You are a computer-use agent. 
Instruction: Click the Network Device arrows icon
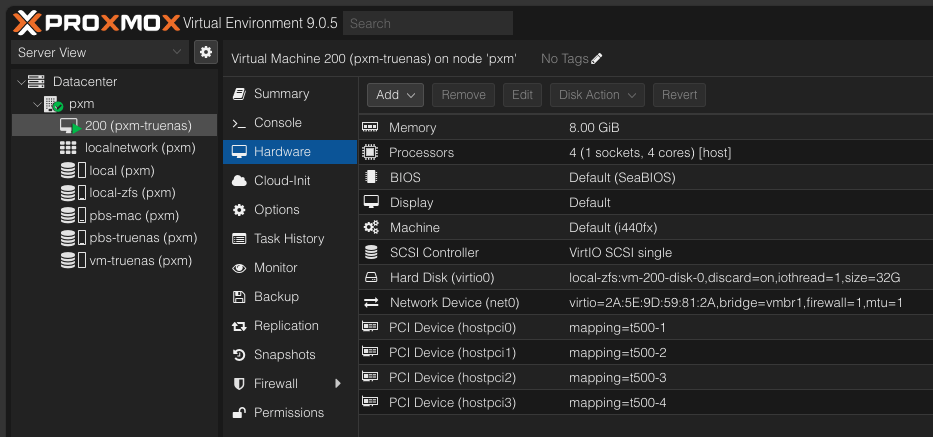point(371,302)
